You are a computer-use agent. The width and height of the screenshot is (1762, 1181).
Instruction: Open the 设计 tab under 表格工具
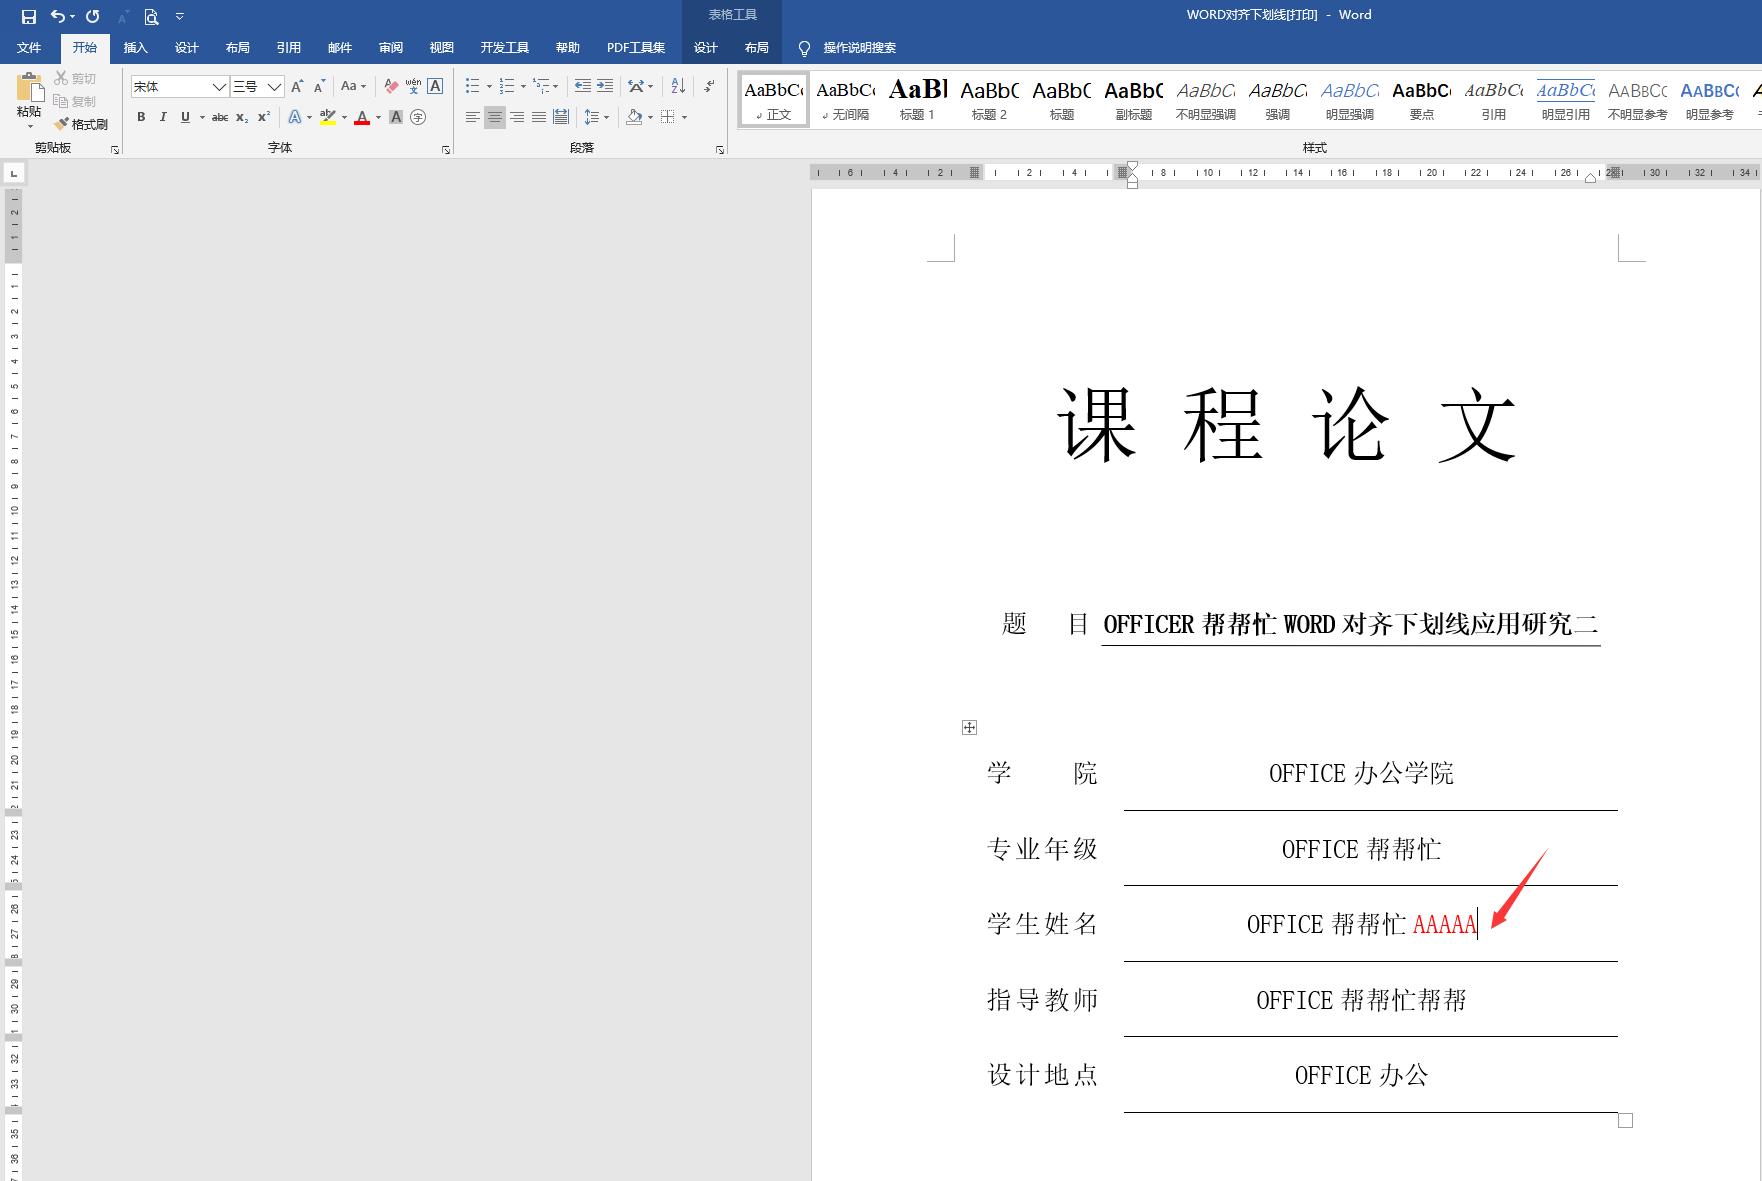point(705,47)
